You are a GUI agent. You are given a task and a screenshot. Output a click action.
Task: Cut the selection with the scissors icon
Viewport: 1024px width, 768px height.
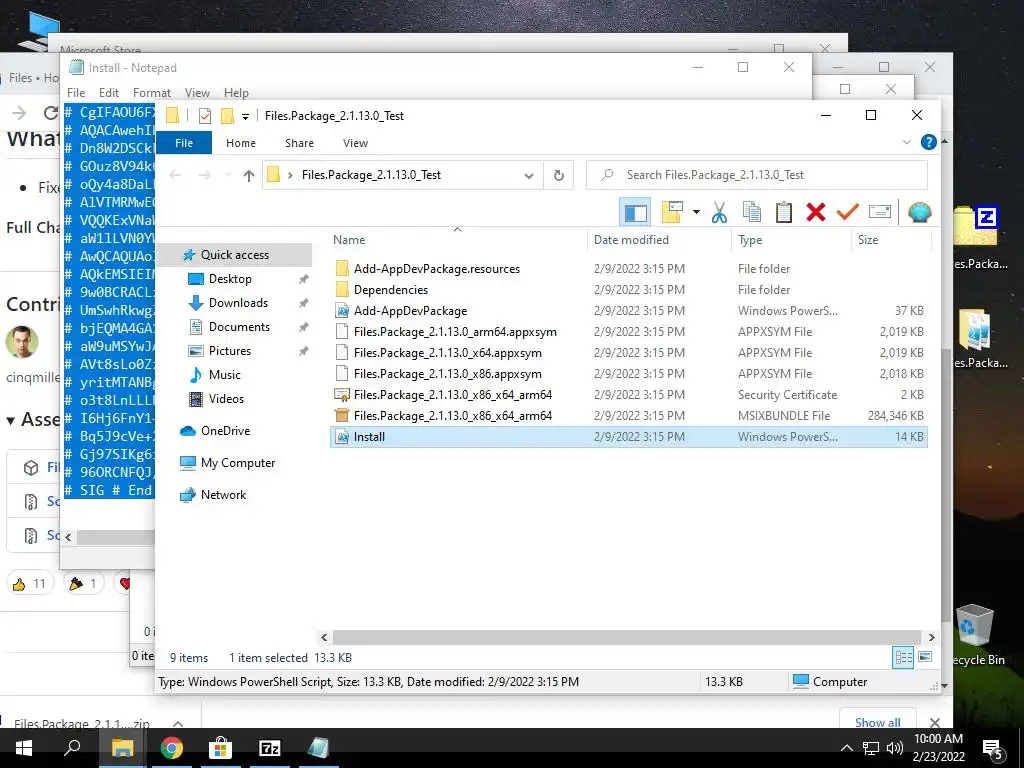point(719,212)
